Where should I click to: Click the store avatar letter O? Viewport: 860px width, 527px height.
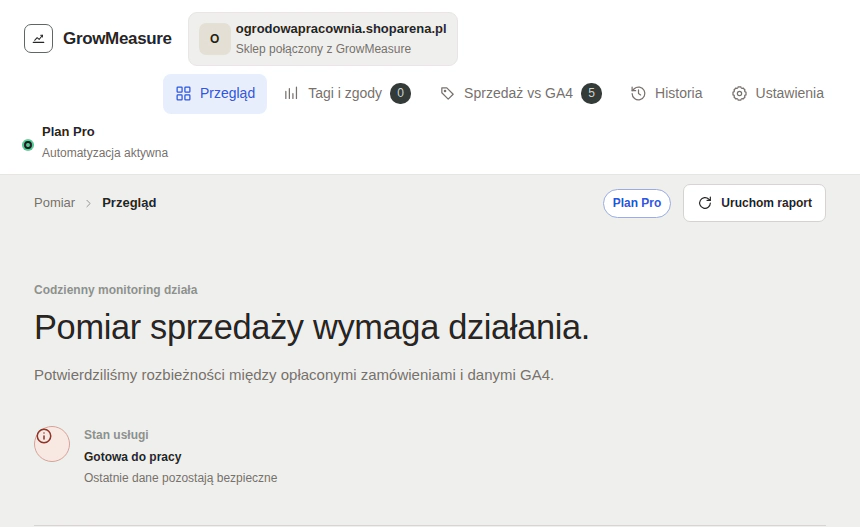tap(214, 39)
